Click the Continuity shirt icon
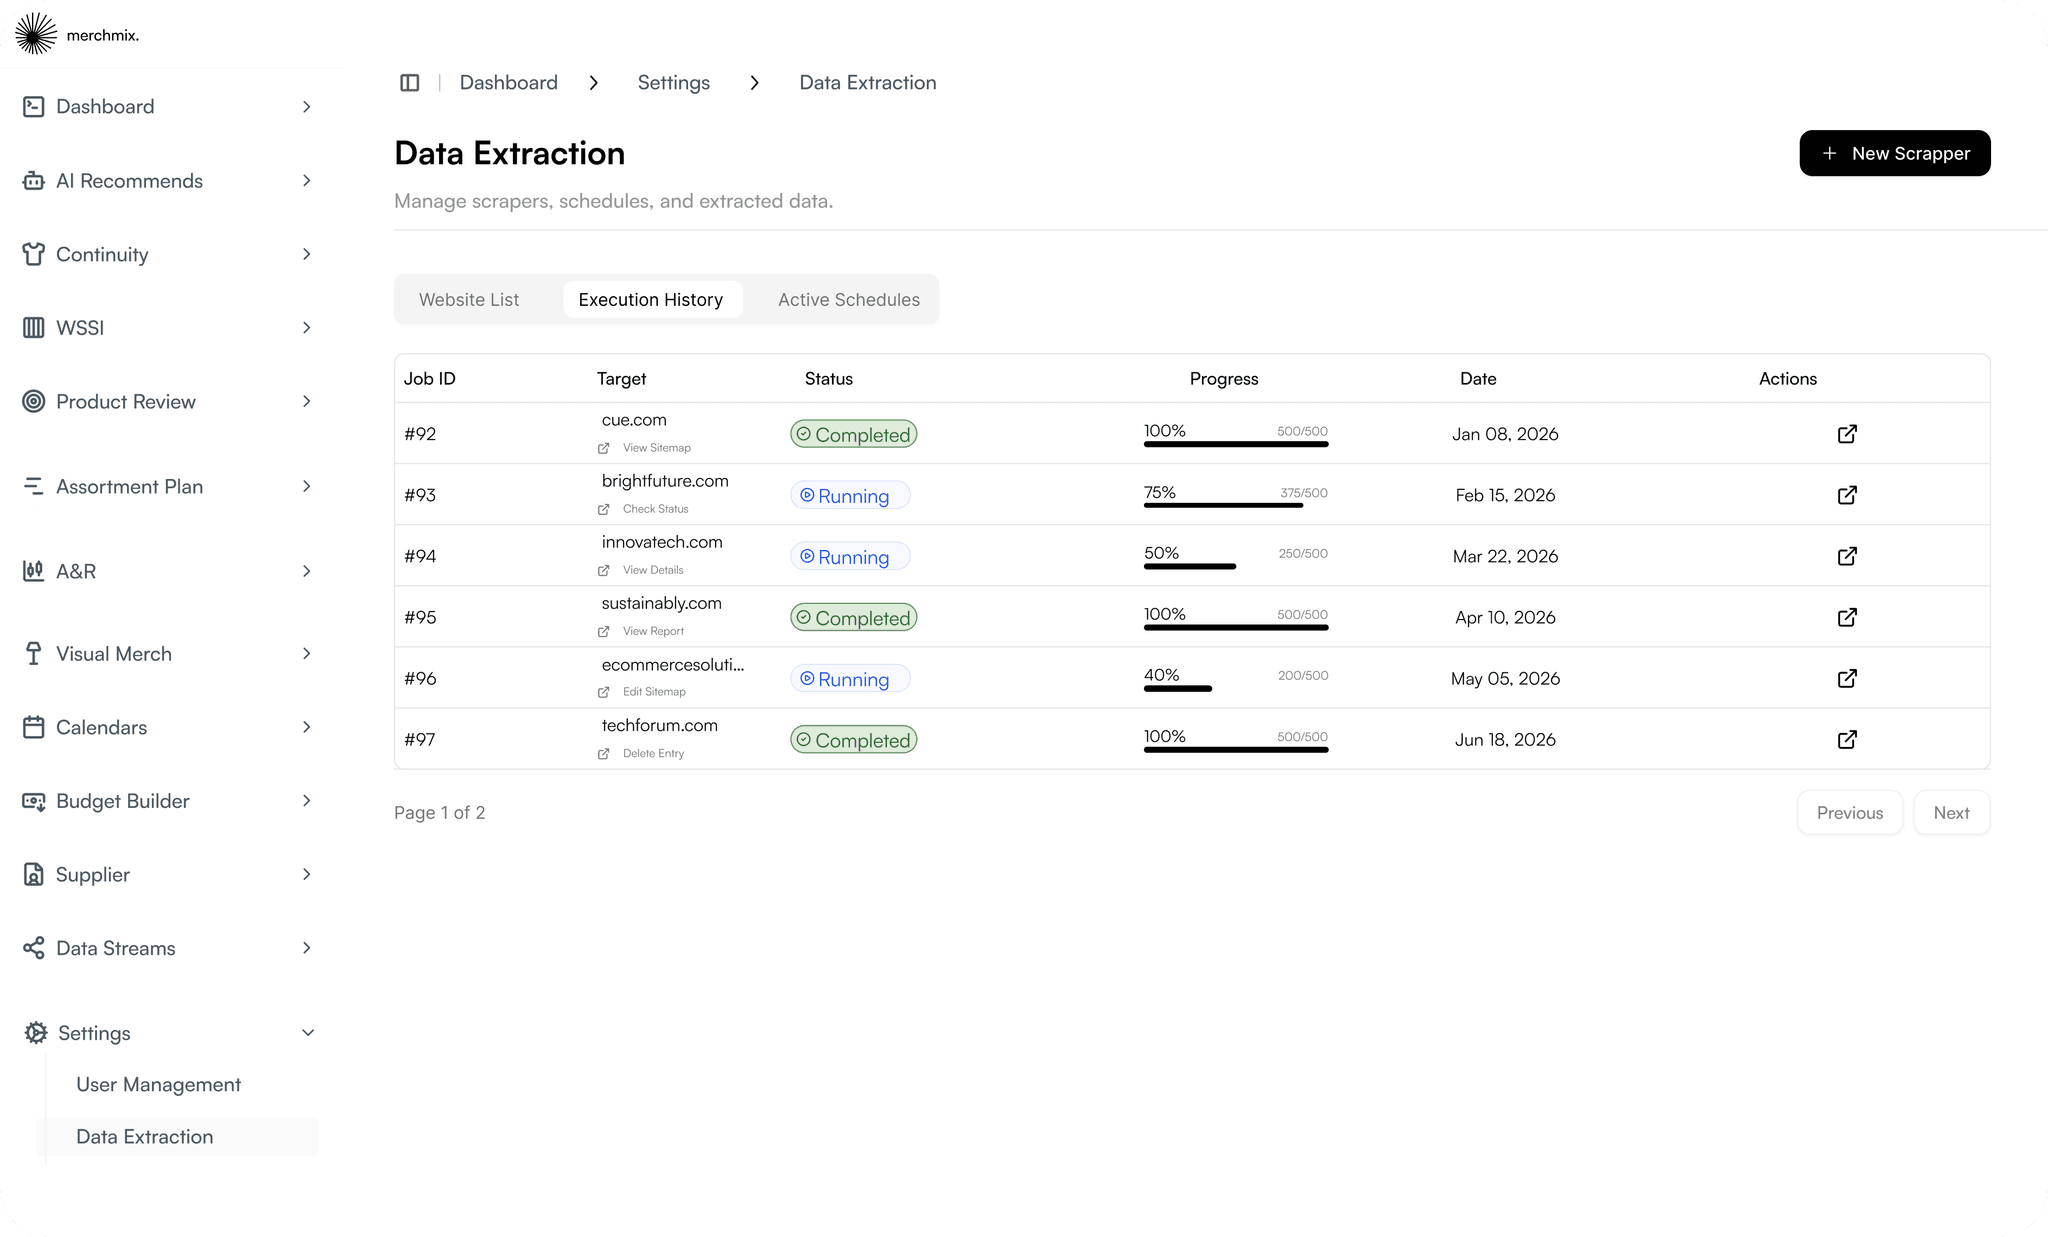 (33, 254)
